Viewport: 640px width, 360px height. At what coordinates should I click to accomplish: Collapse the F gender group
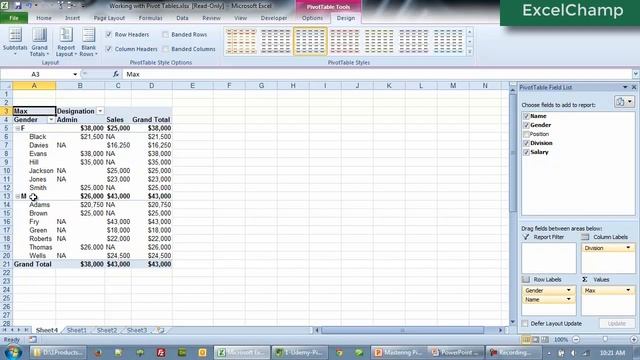pyautogui.click(x=18, y=128)
